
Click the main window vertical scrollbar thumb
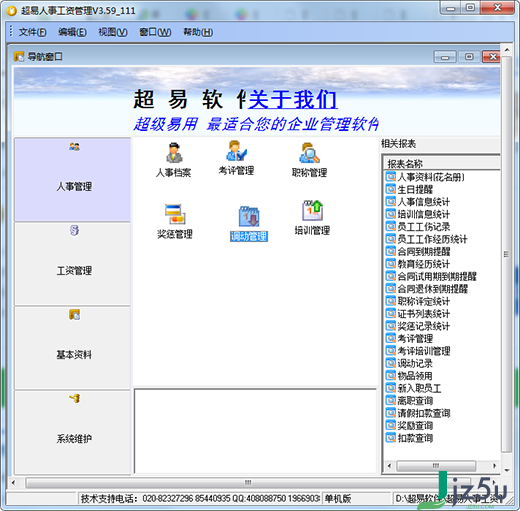506,254
